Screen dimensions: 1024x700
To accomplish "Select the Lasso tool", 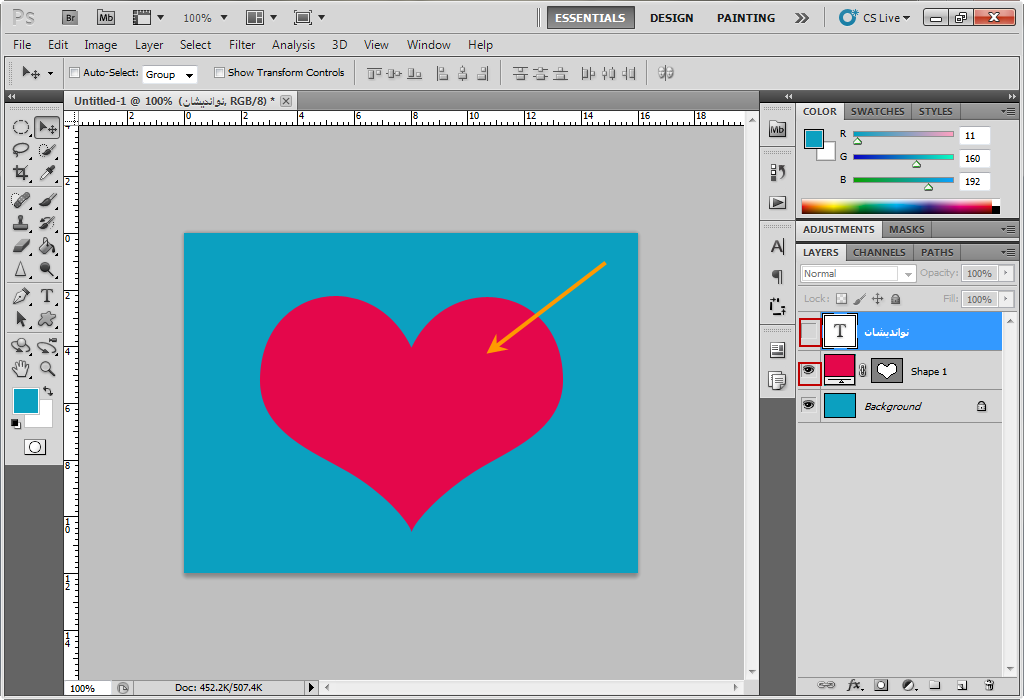I will click(21, 150).
